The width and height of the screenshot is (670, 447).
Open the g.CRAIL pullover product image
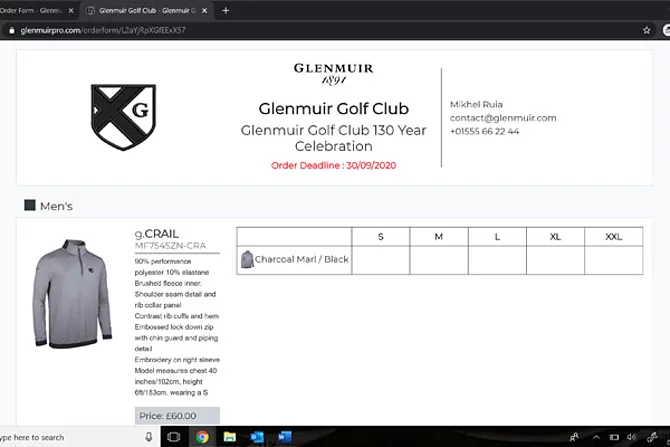point(72,294)
